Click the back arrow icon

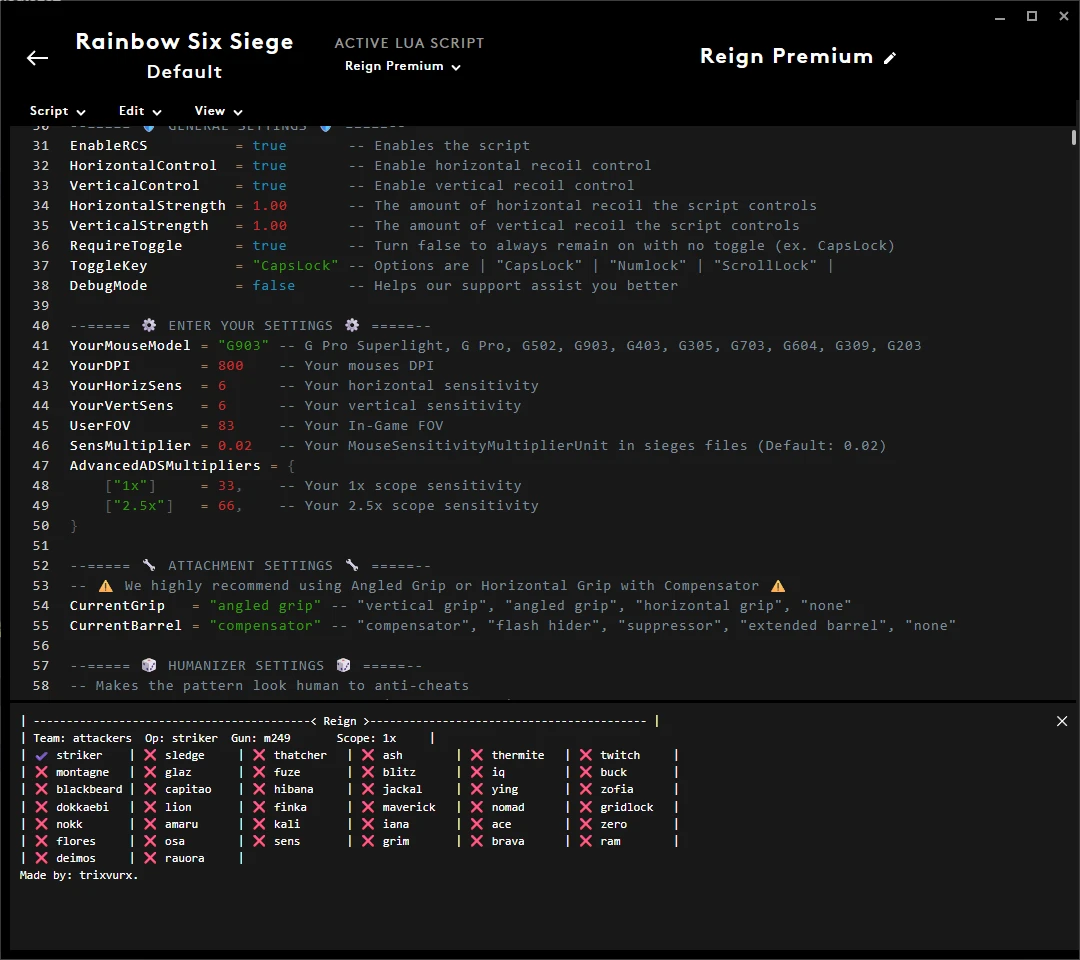coord(37,58)
